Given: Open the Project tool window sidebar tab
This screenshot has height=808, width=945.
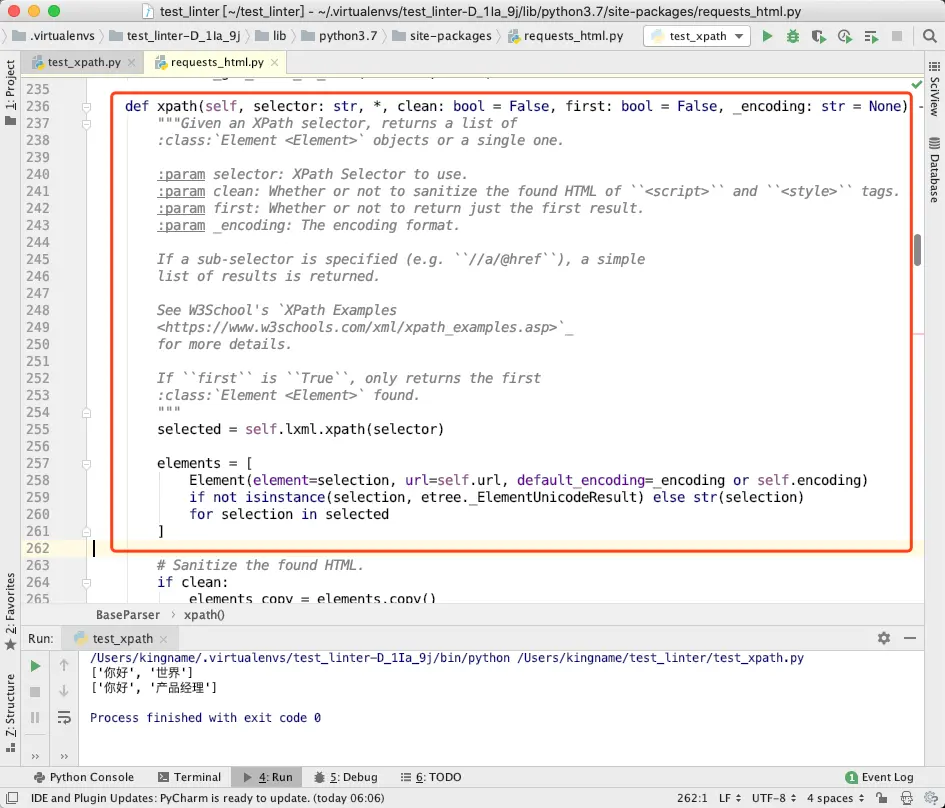Looking at the screenshot, I should coord(10,92).
